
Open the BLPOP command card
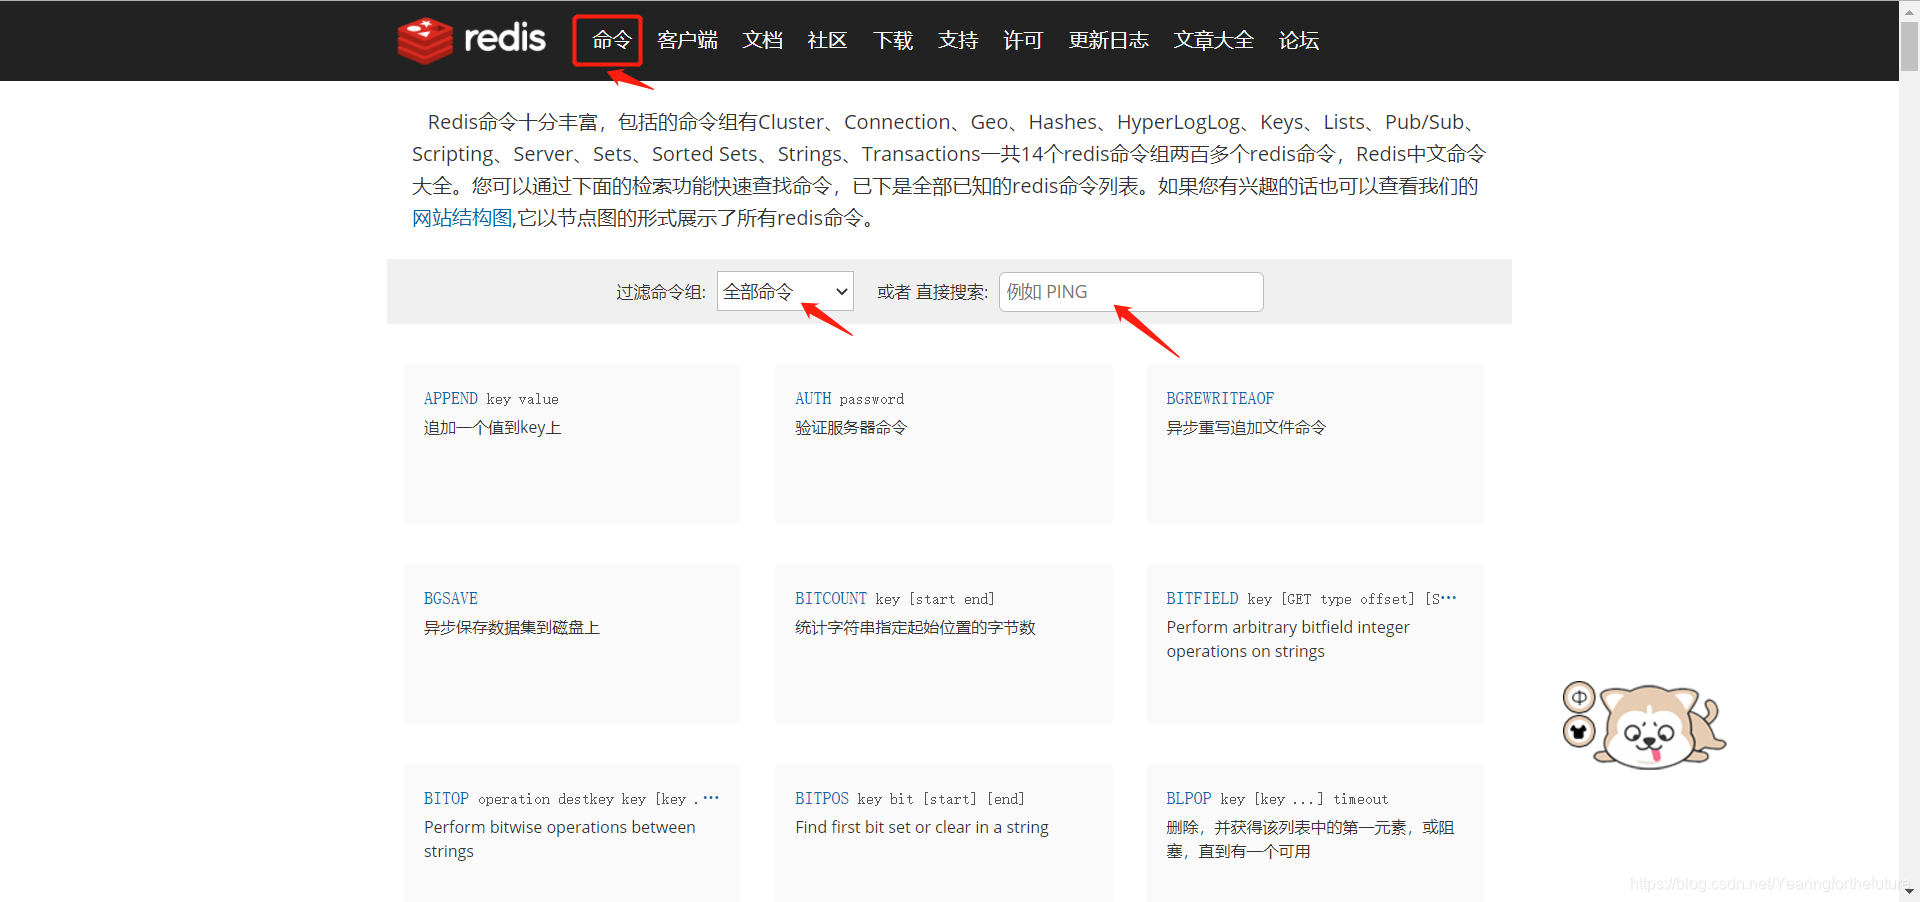(x=1314, y=833)
